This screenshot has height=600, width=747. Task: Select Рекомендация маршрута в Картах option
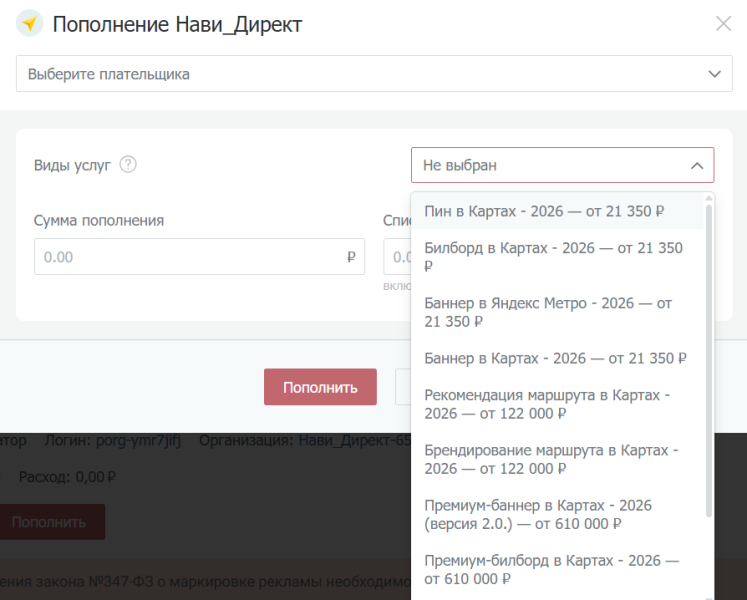(557, 404)
